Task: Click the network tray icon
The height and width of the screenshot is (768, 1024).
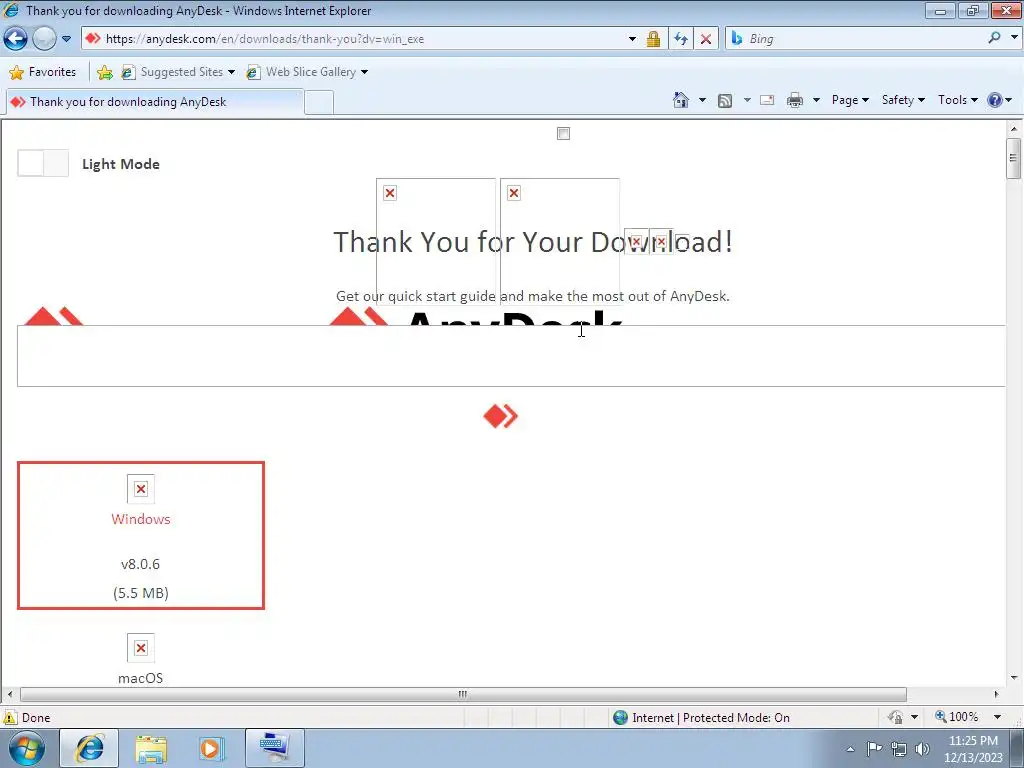Action: click(x=899, y=749)
